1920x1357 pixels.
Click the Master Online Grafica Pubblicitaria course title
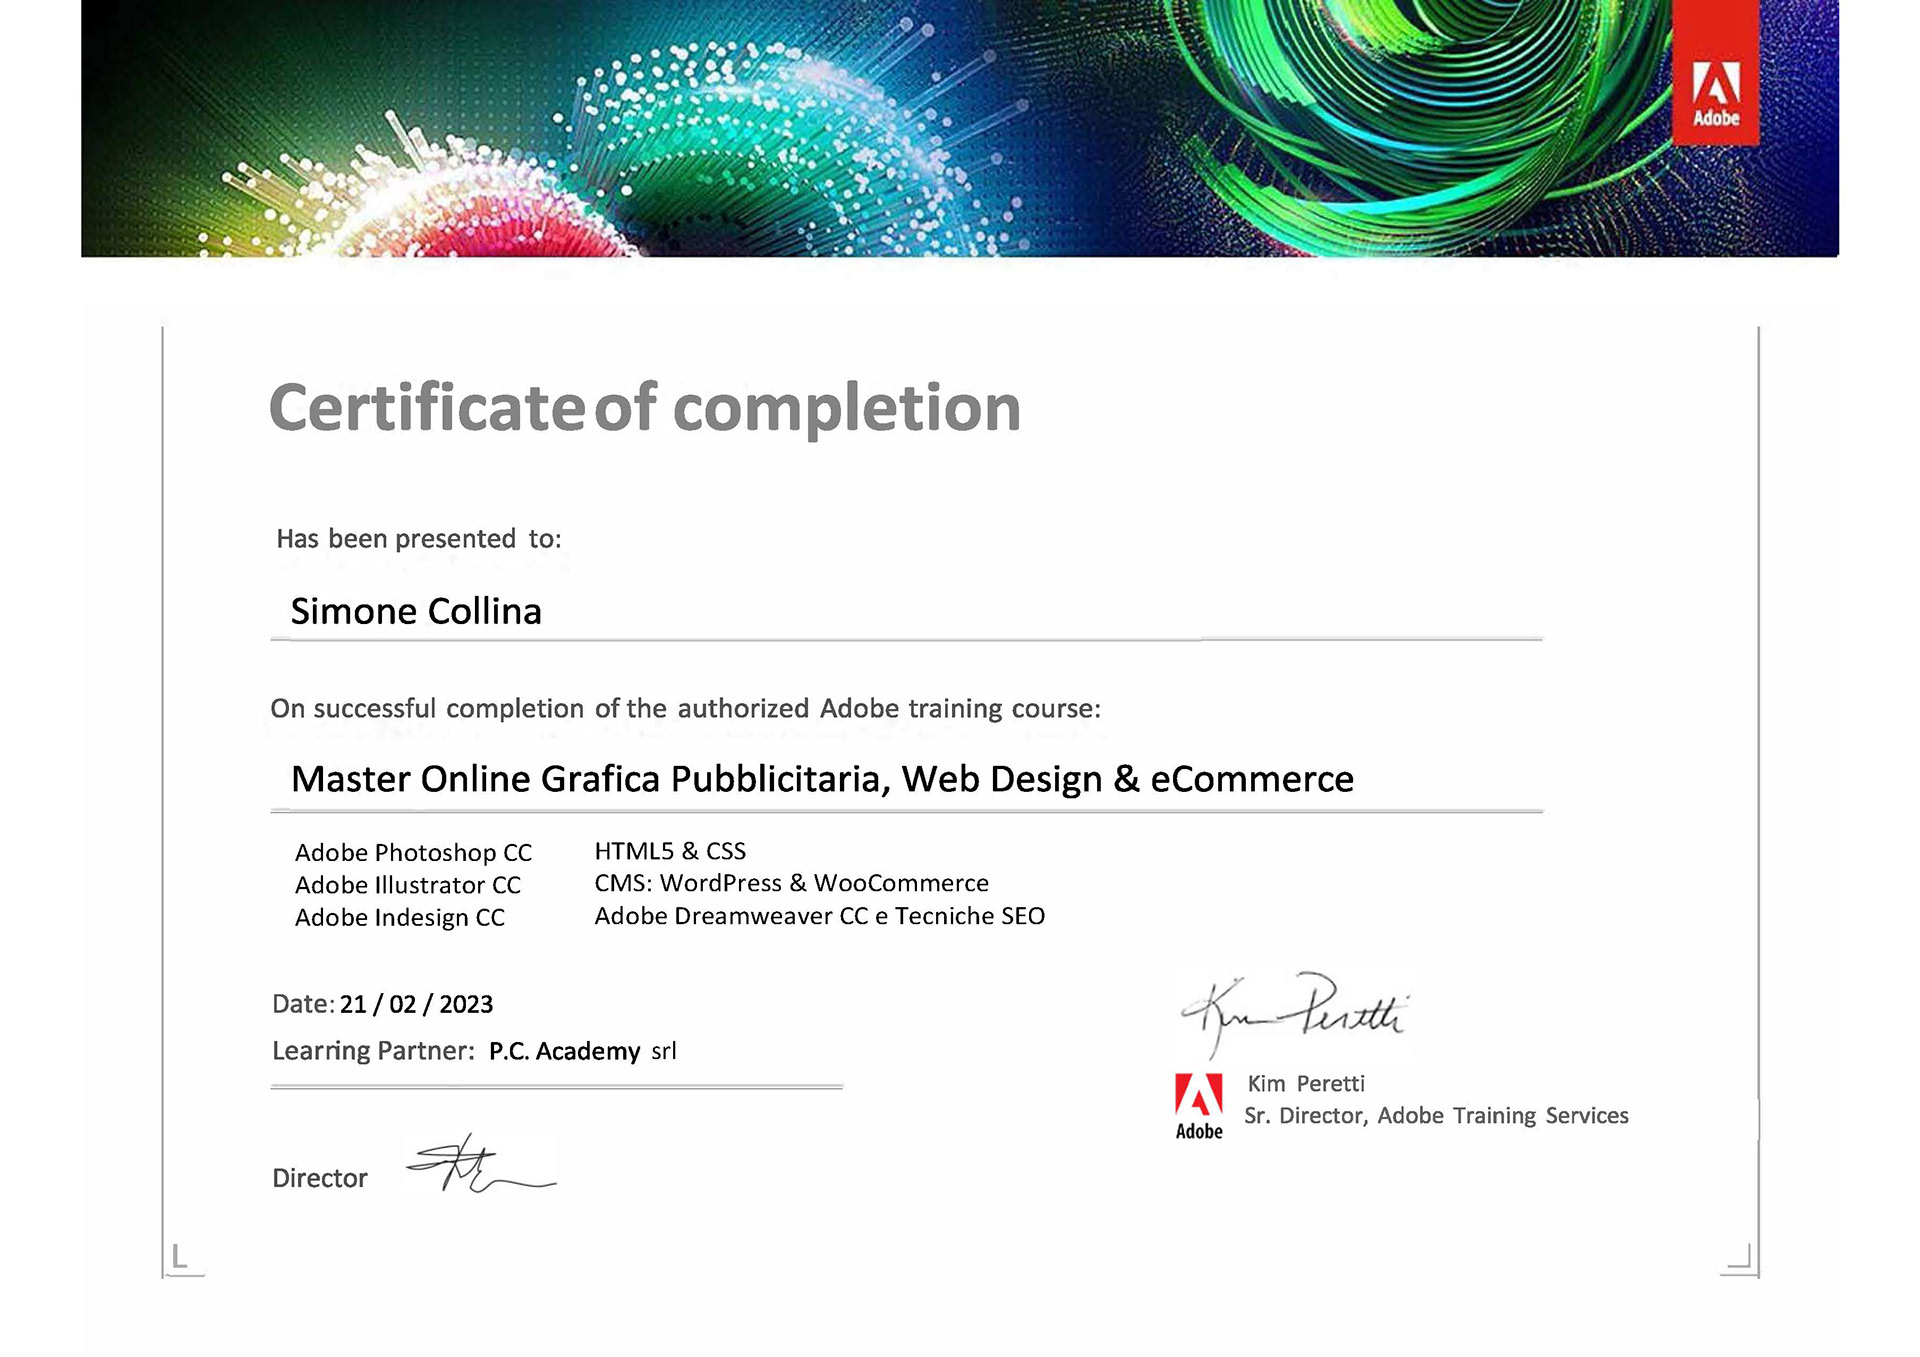click(x=822, y=779)
